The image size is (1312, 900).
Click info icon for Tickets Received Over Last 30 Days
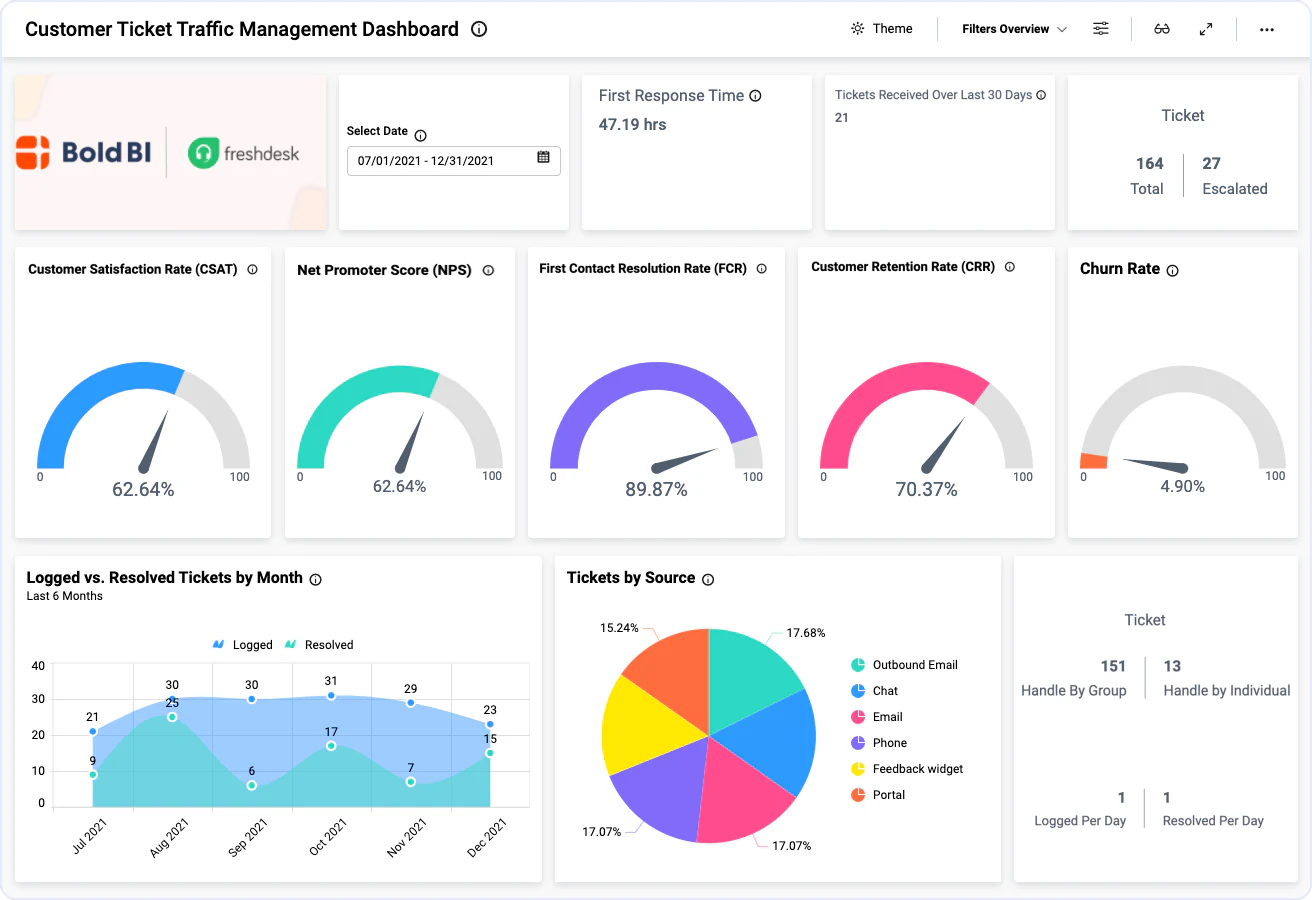click(x=1041, y=95)
